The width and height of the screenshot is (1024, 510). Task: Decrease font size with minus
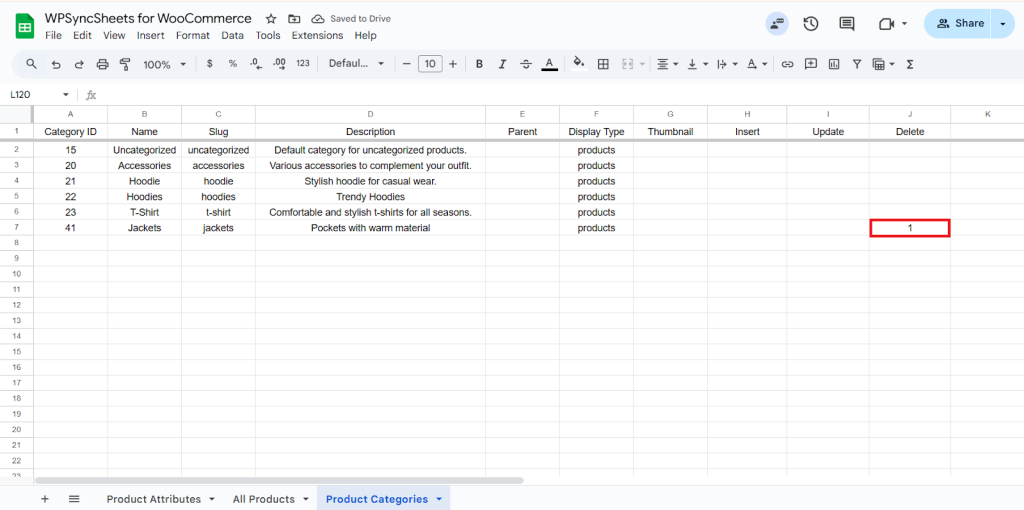(x=406, y=64)
